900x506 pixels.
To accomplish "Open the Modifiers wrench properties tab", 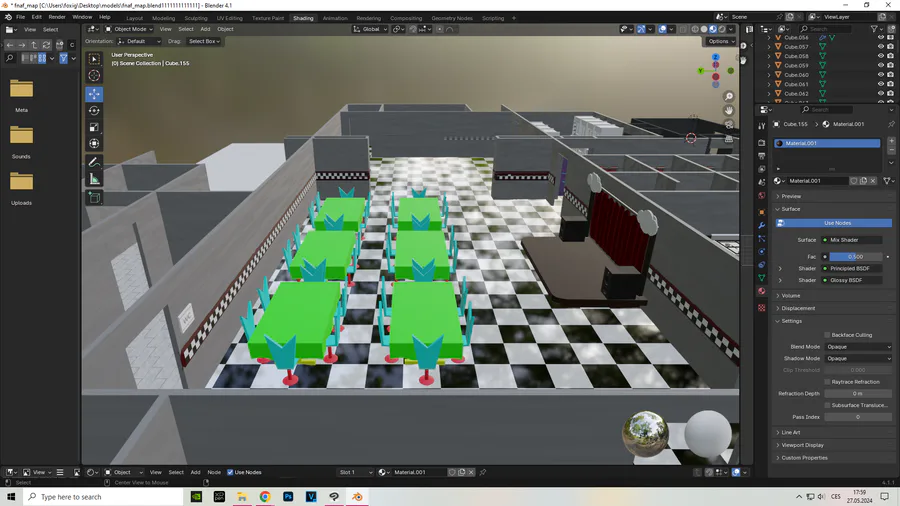I will (762, 225).
